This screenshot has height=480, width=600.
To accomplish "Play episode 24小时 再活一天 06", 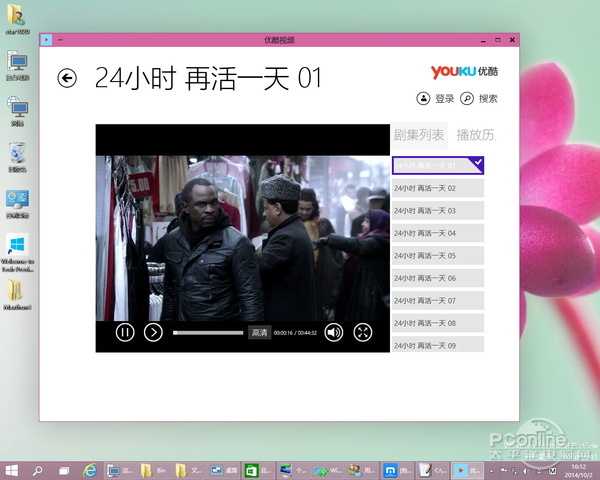I will point(438,278).
